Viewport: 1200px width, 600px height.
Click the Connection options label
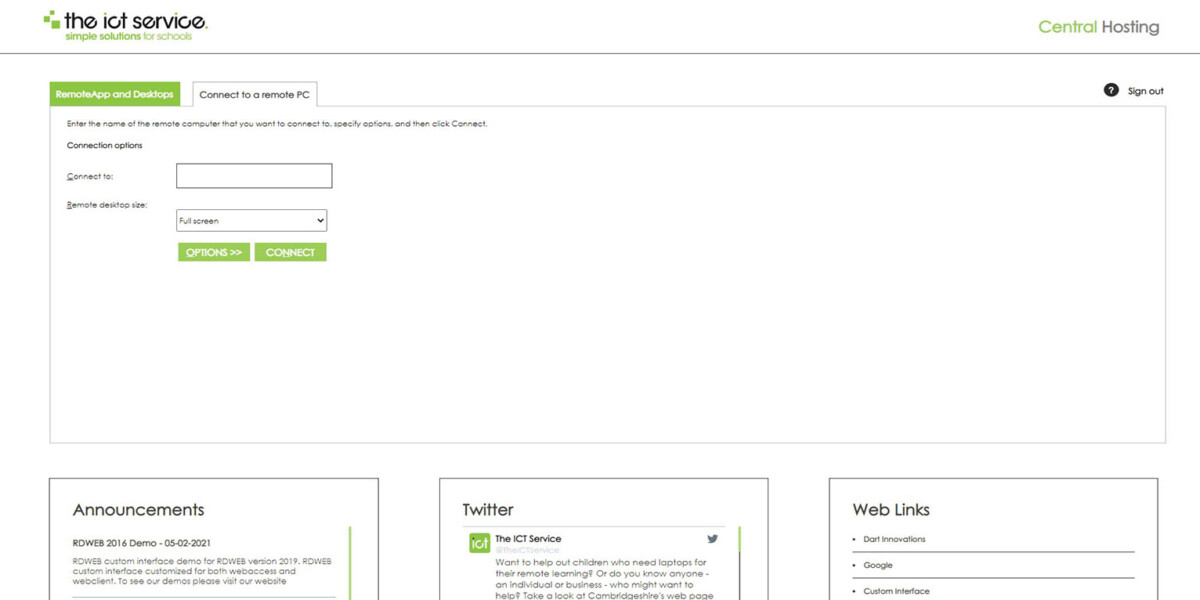[105, 146]
